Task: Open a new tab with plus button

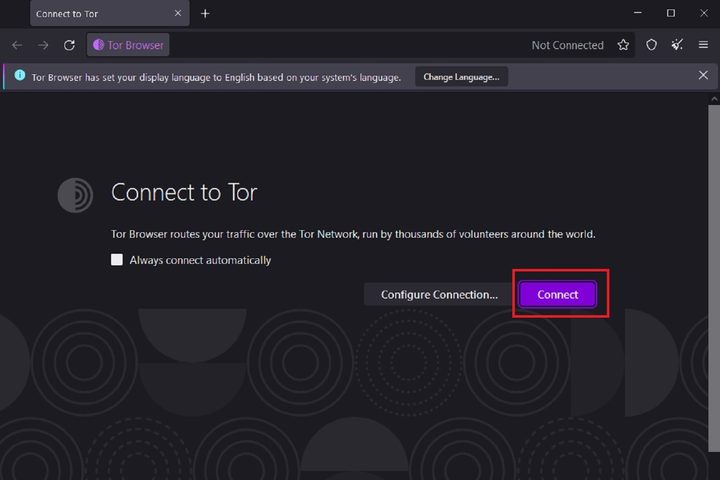Action: (x=205, y=14)
